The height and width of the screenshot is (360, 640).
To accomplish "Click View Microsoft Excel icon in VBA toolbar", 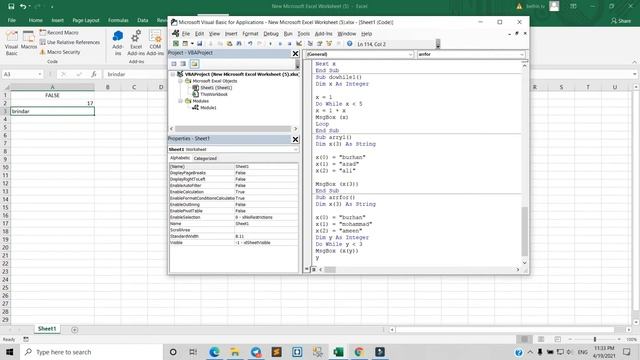I will pyautogui.click(x=176, y=44).
